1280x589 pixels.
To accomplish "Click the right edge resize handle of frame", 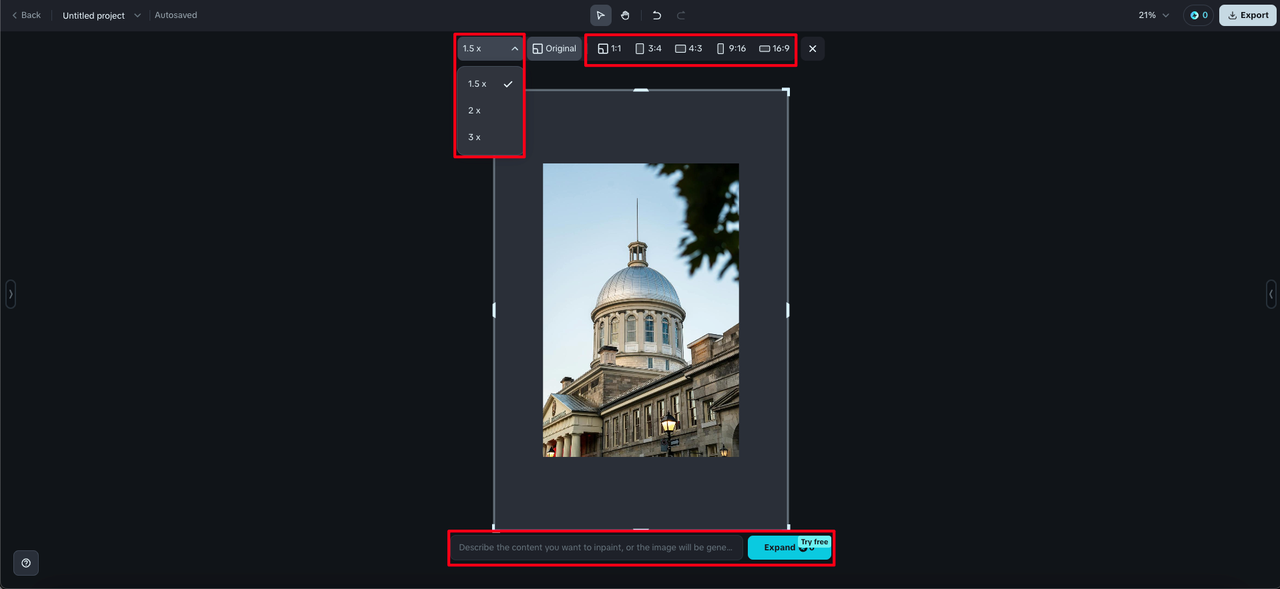I will point(788,310).
